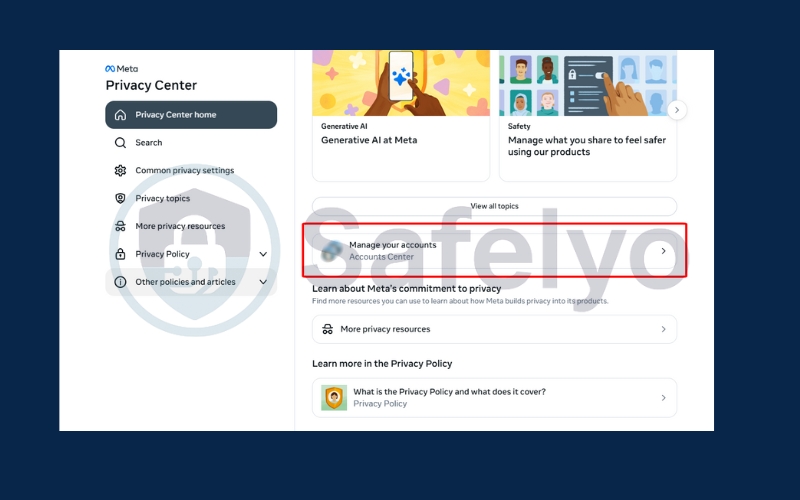The width and height of the screenshot is (800, 500).
Task: Click the Privacy Policy lock icon
Action: 121,255
